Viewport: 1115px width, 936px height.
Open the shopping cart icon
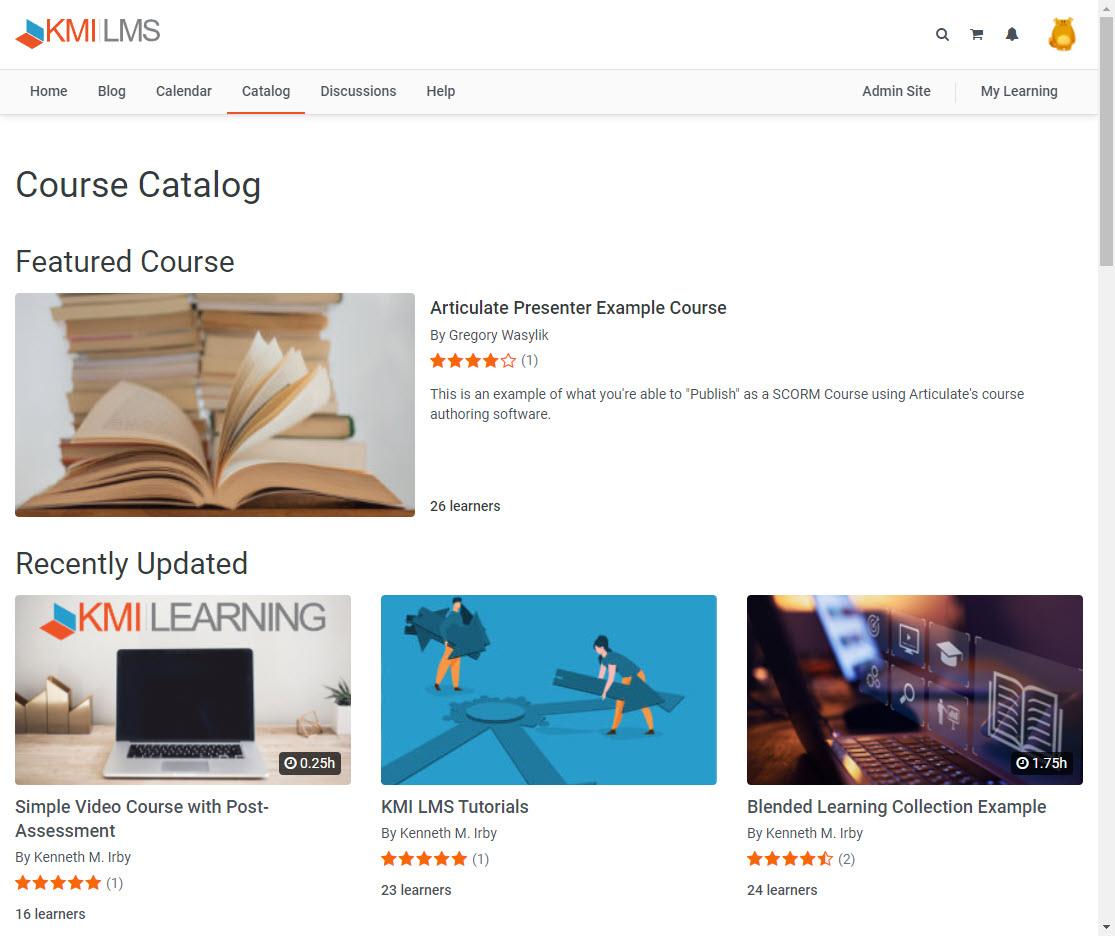pyautogui.click(x=977, y=34)
